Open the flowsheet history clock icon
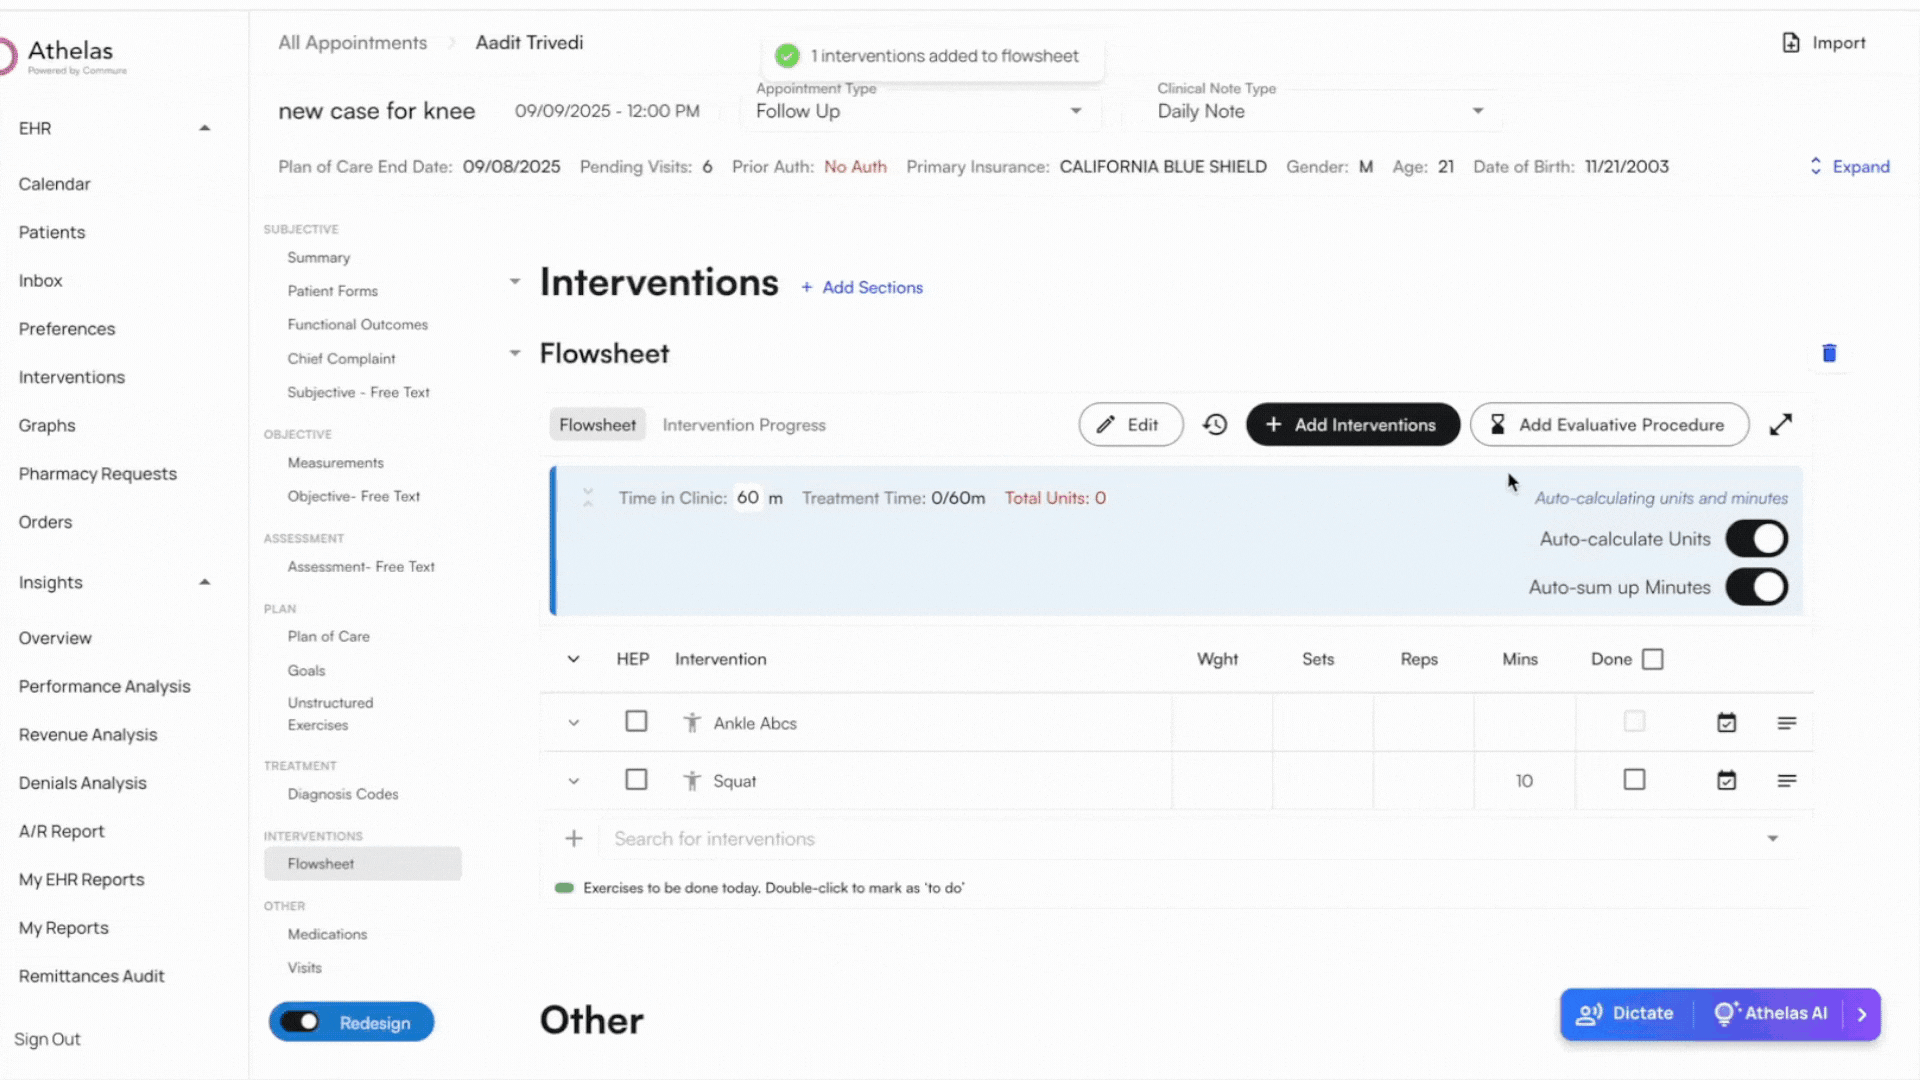 (x=1215, y=425)
